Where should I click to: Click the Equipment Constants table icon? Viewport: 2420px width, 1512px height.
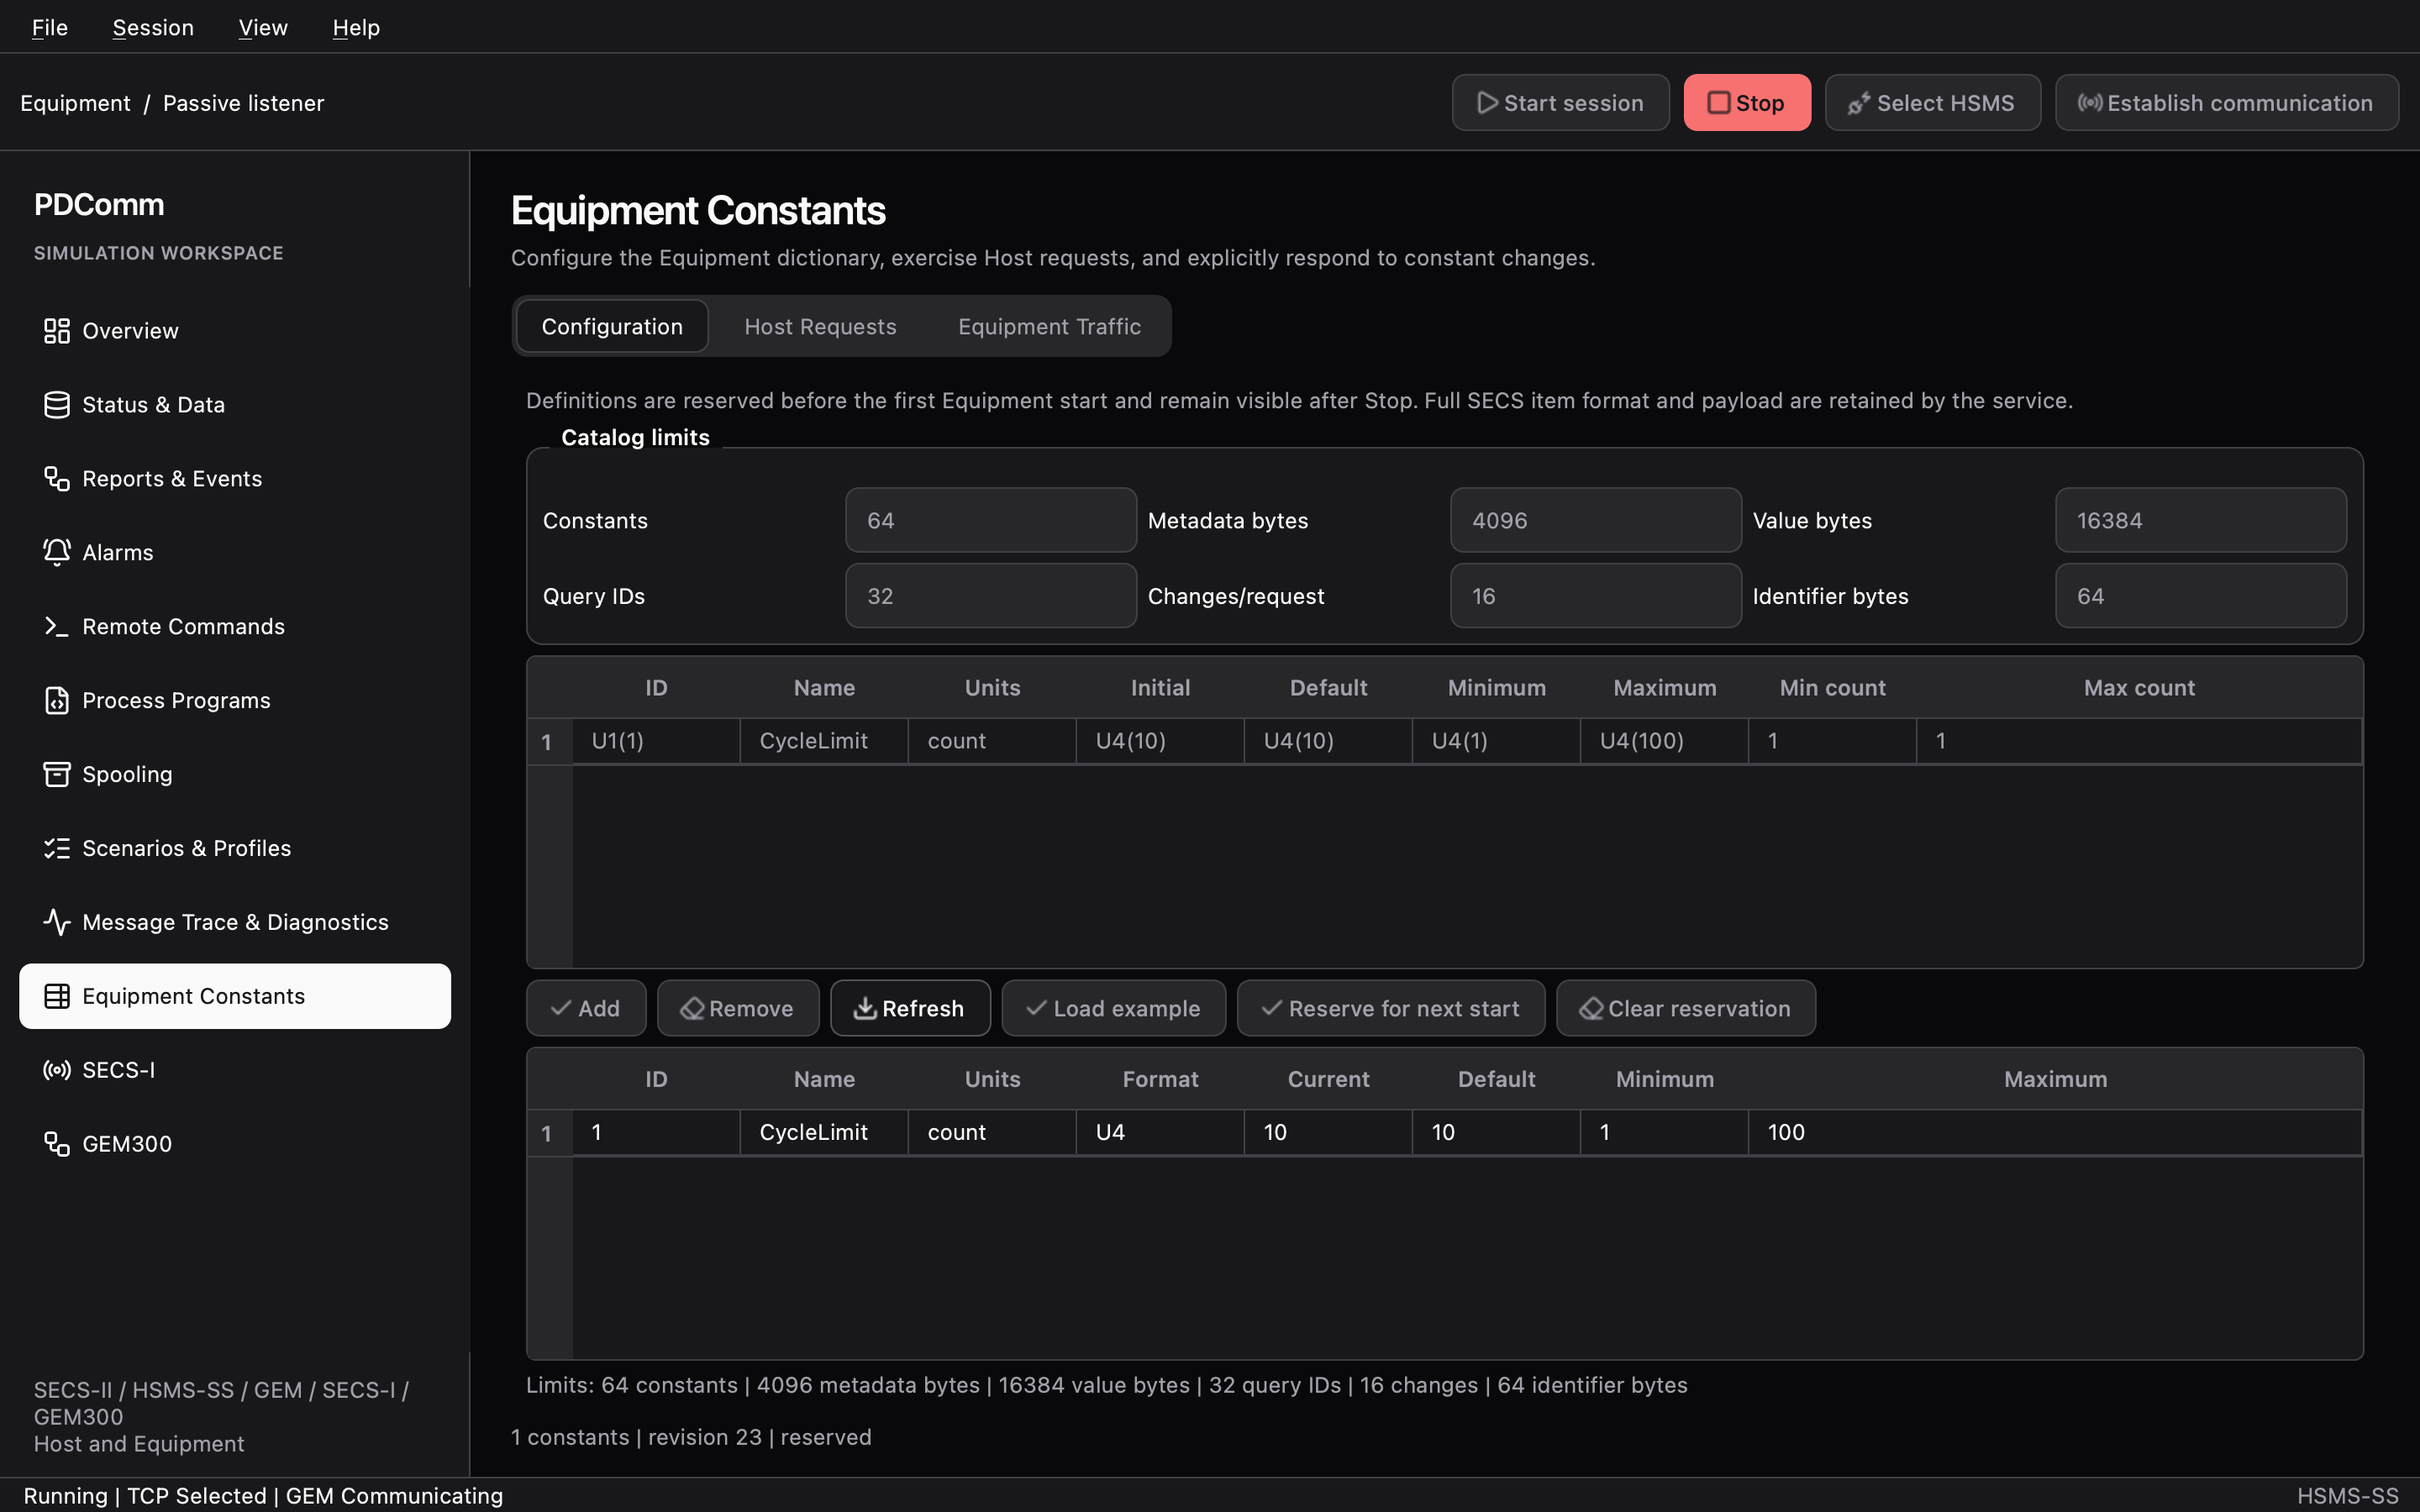click(57, 997)
